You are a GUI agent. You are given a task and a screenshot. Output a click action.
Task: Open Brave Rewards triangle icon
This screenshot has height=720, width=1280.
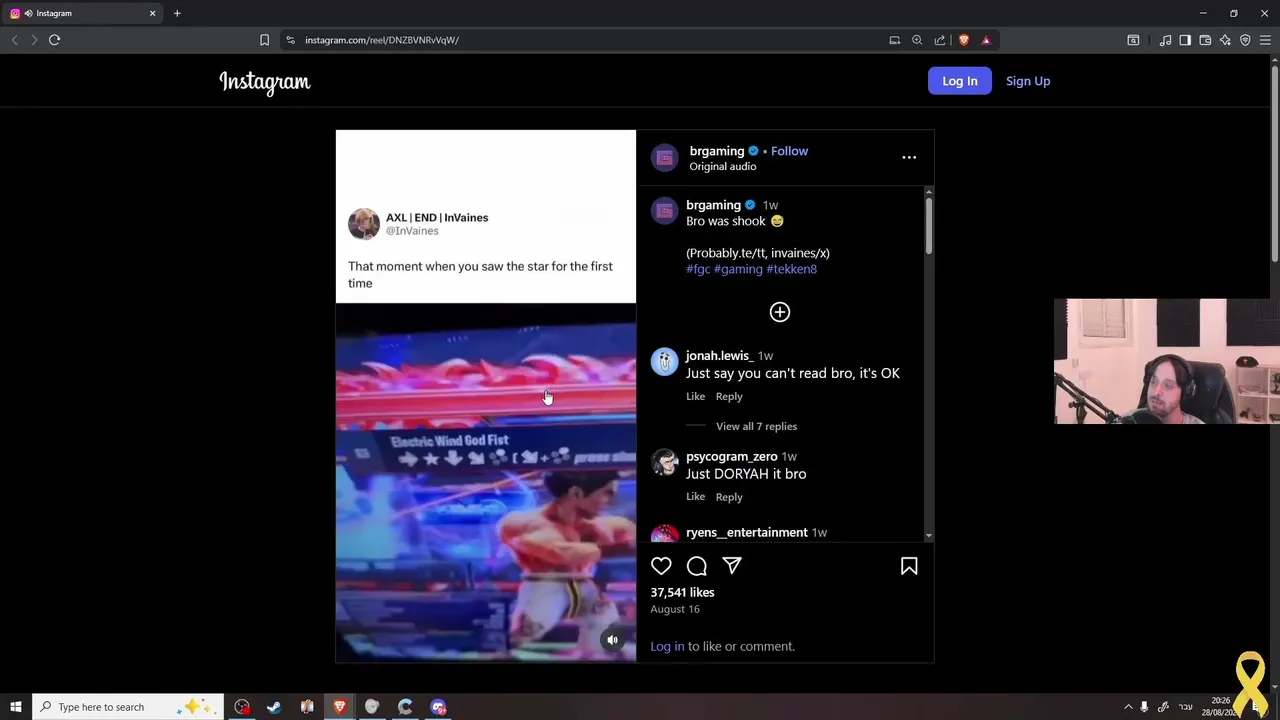coord(986,40)
